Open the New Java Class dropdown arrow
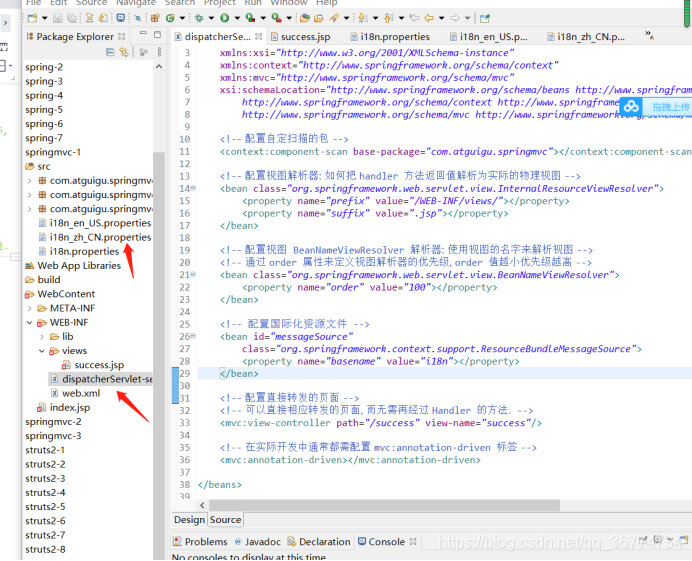 182,18
